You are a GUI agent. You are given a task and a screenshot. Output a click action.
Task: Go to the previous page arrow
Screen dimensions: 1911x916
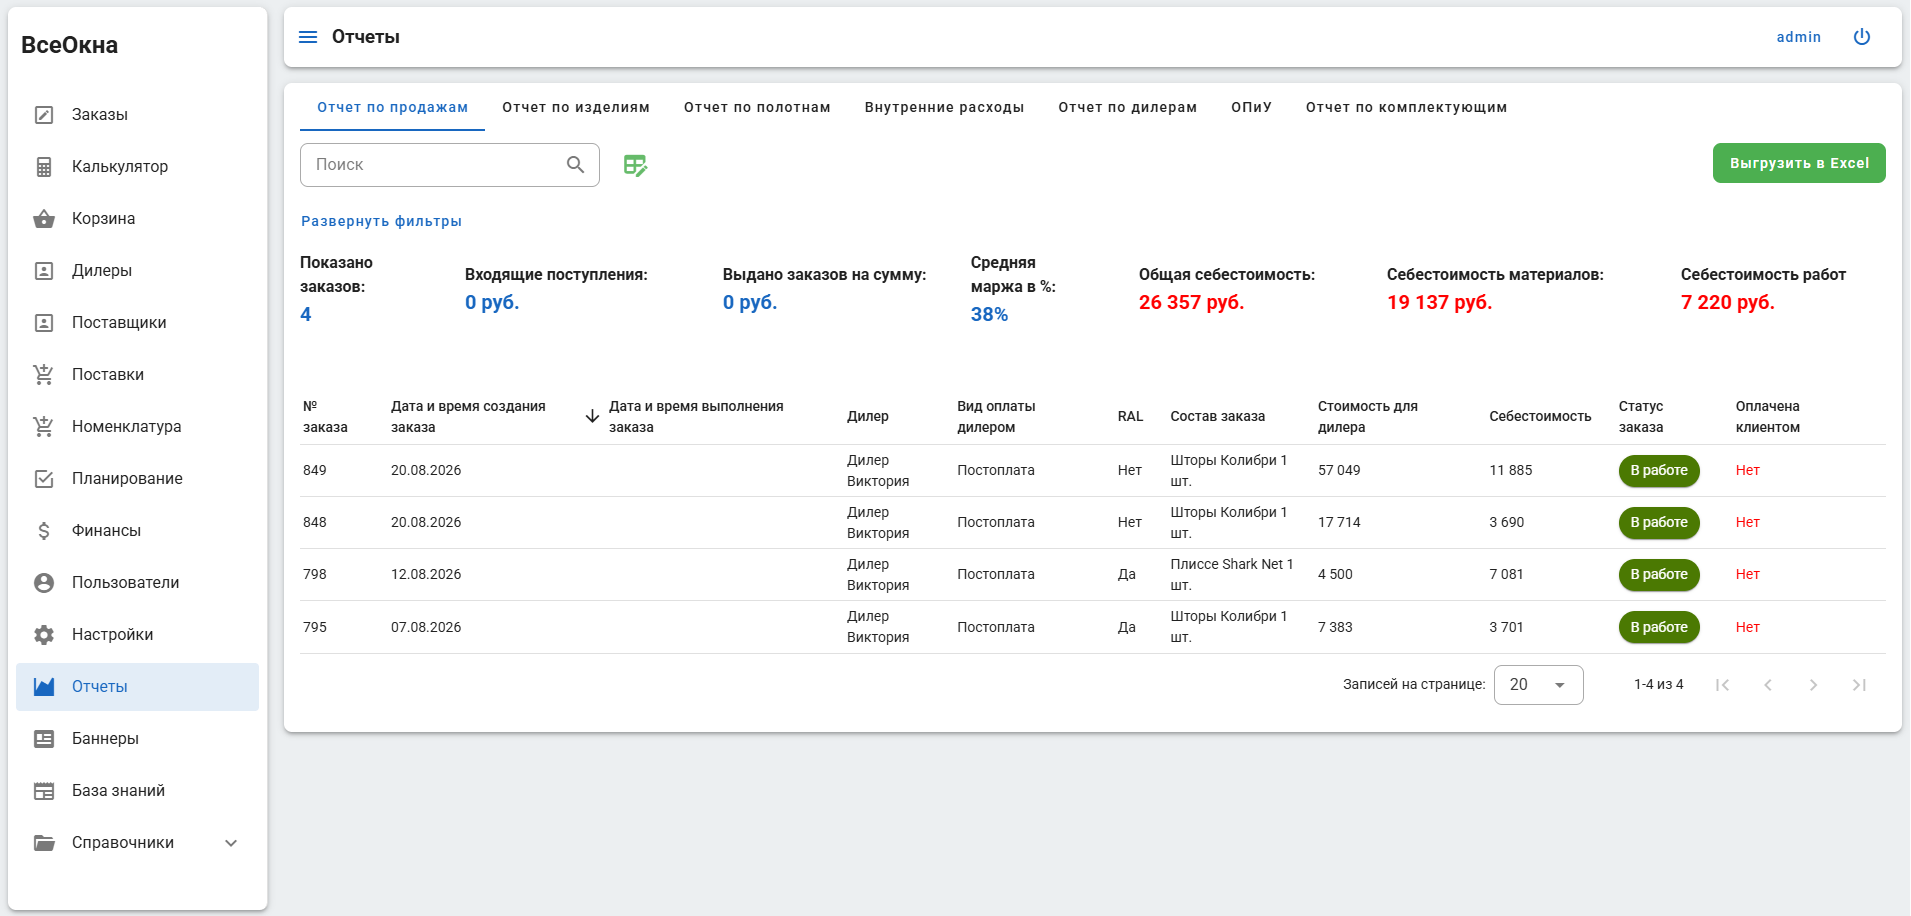(1768, 685)
